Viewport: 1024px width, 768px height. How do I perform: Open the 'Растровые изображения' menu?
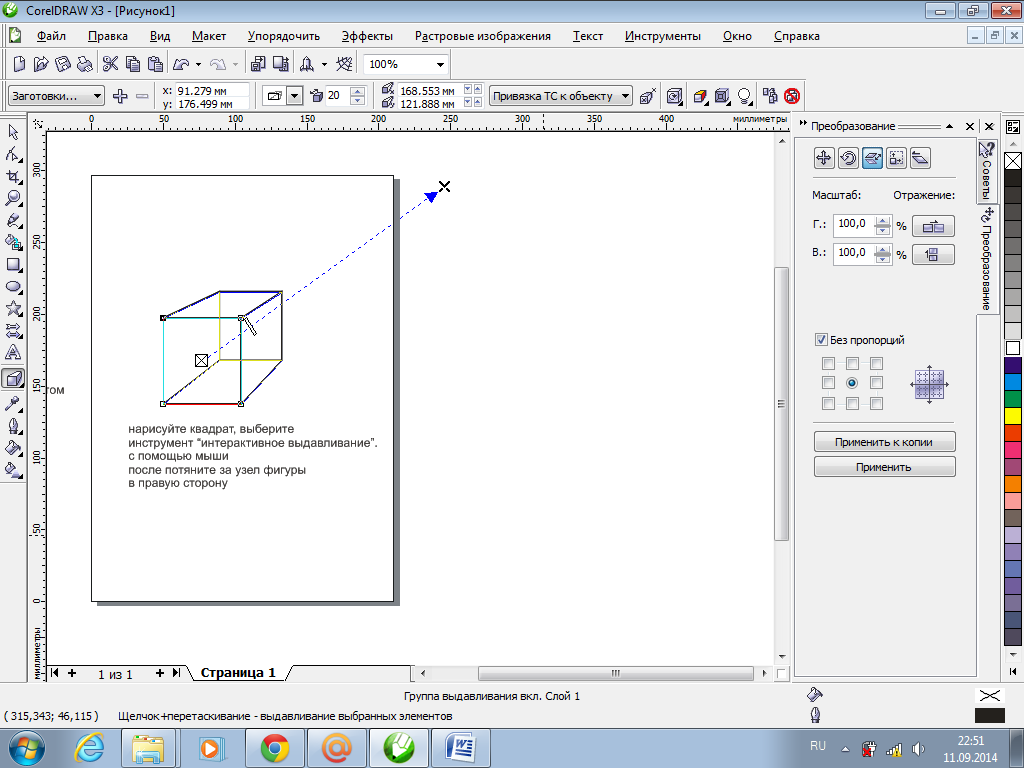click(x=483, y=36)
